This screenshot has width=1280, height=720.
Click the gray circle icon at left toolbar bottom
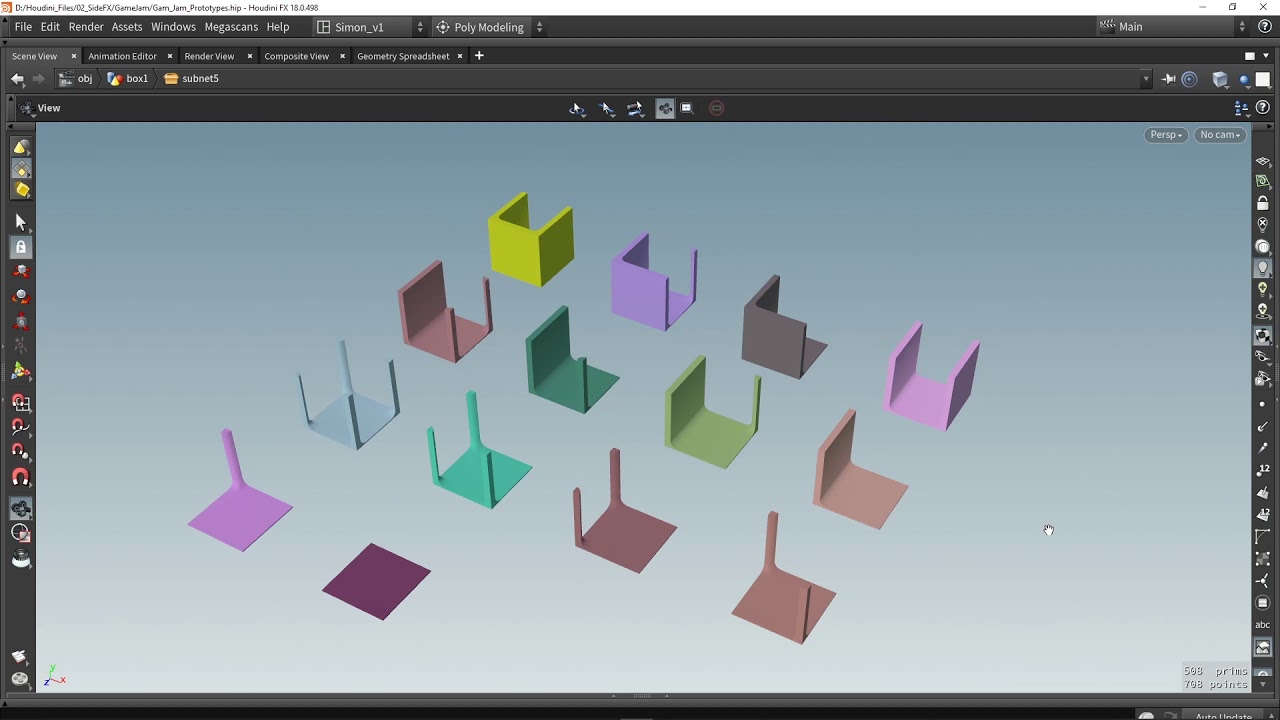[x=19, y=678]
